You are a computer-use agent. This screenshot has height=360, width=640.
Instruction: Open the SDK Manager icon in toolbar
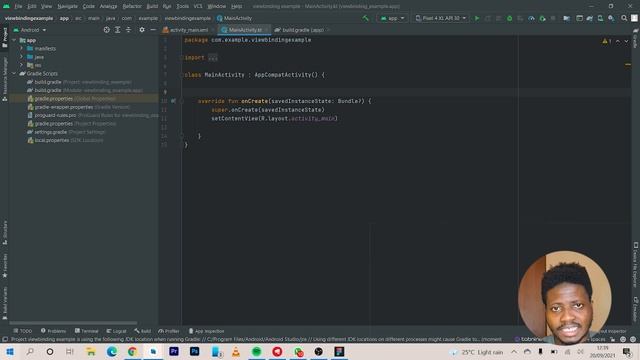[x=611, y=18]
